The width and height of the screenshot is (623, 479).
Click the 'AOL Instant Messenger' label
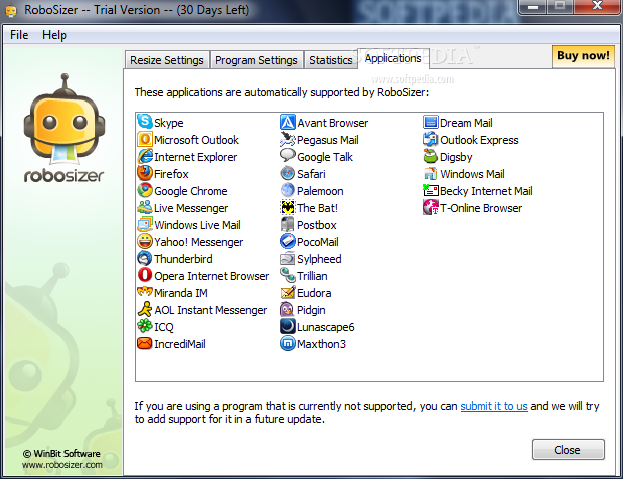(x=211, y=310)
